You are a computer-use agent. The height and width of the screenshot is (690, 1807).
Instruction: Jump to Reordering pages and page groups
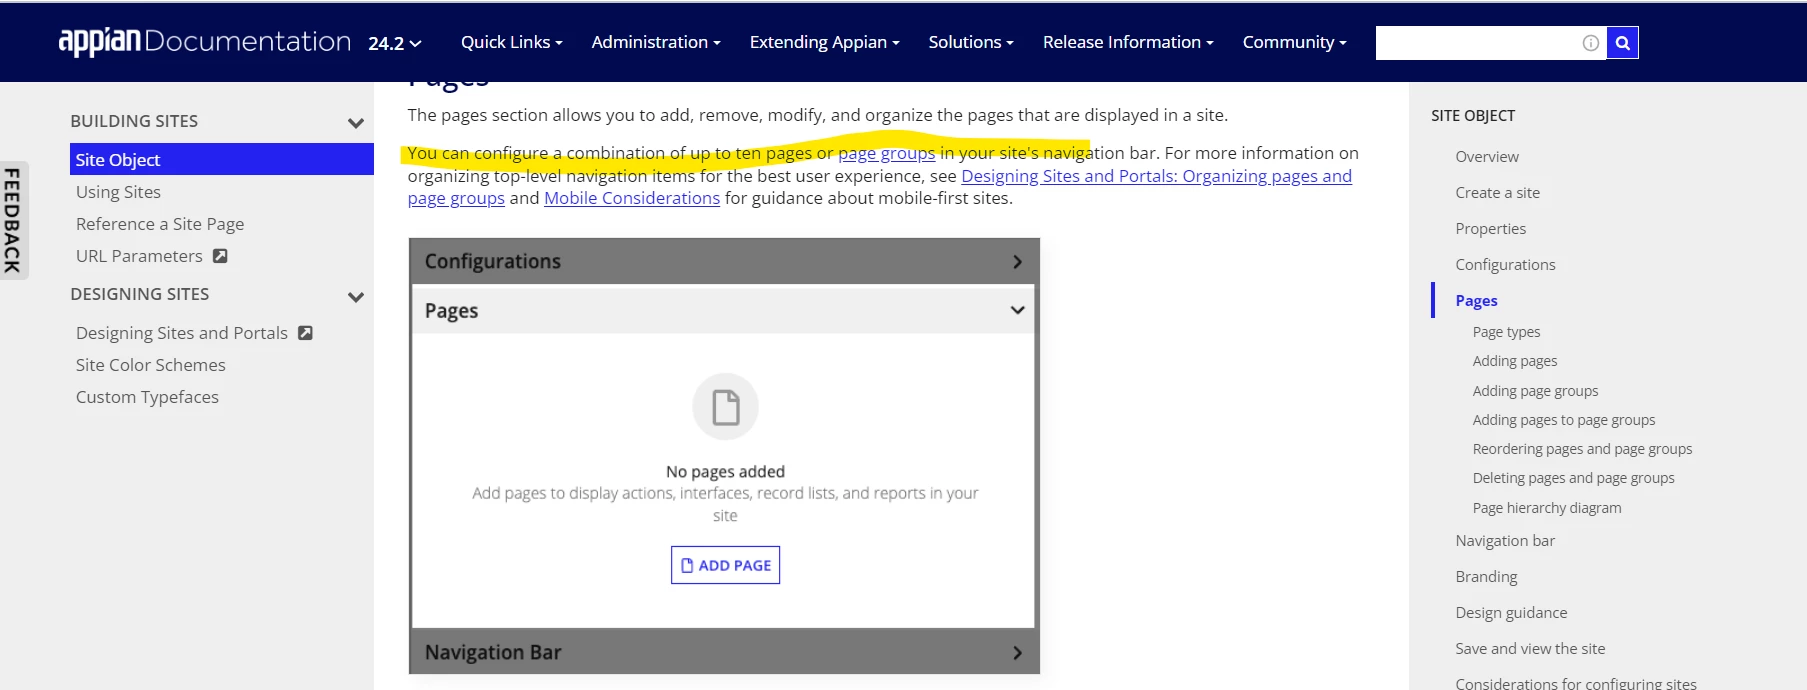(x=1582, y=449)
